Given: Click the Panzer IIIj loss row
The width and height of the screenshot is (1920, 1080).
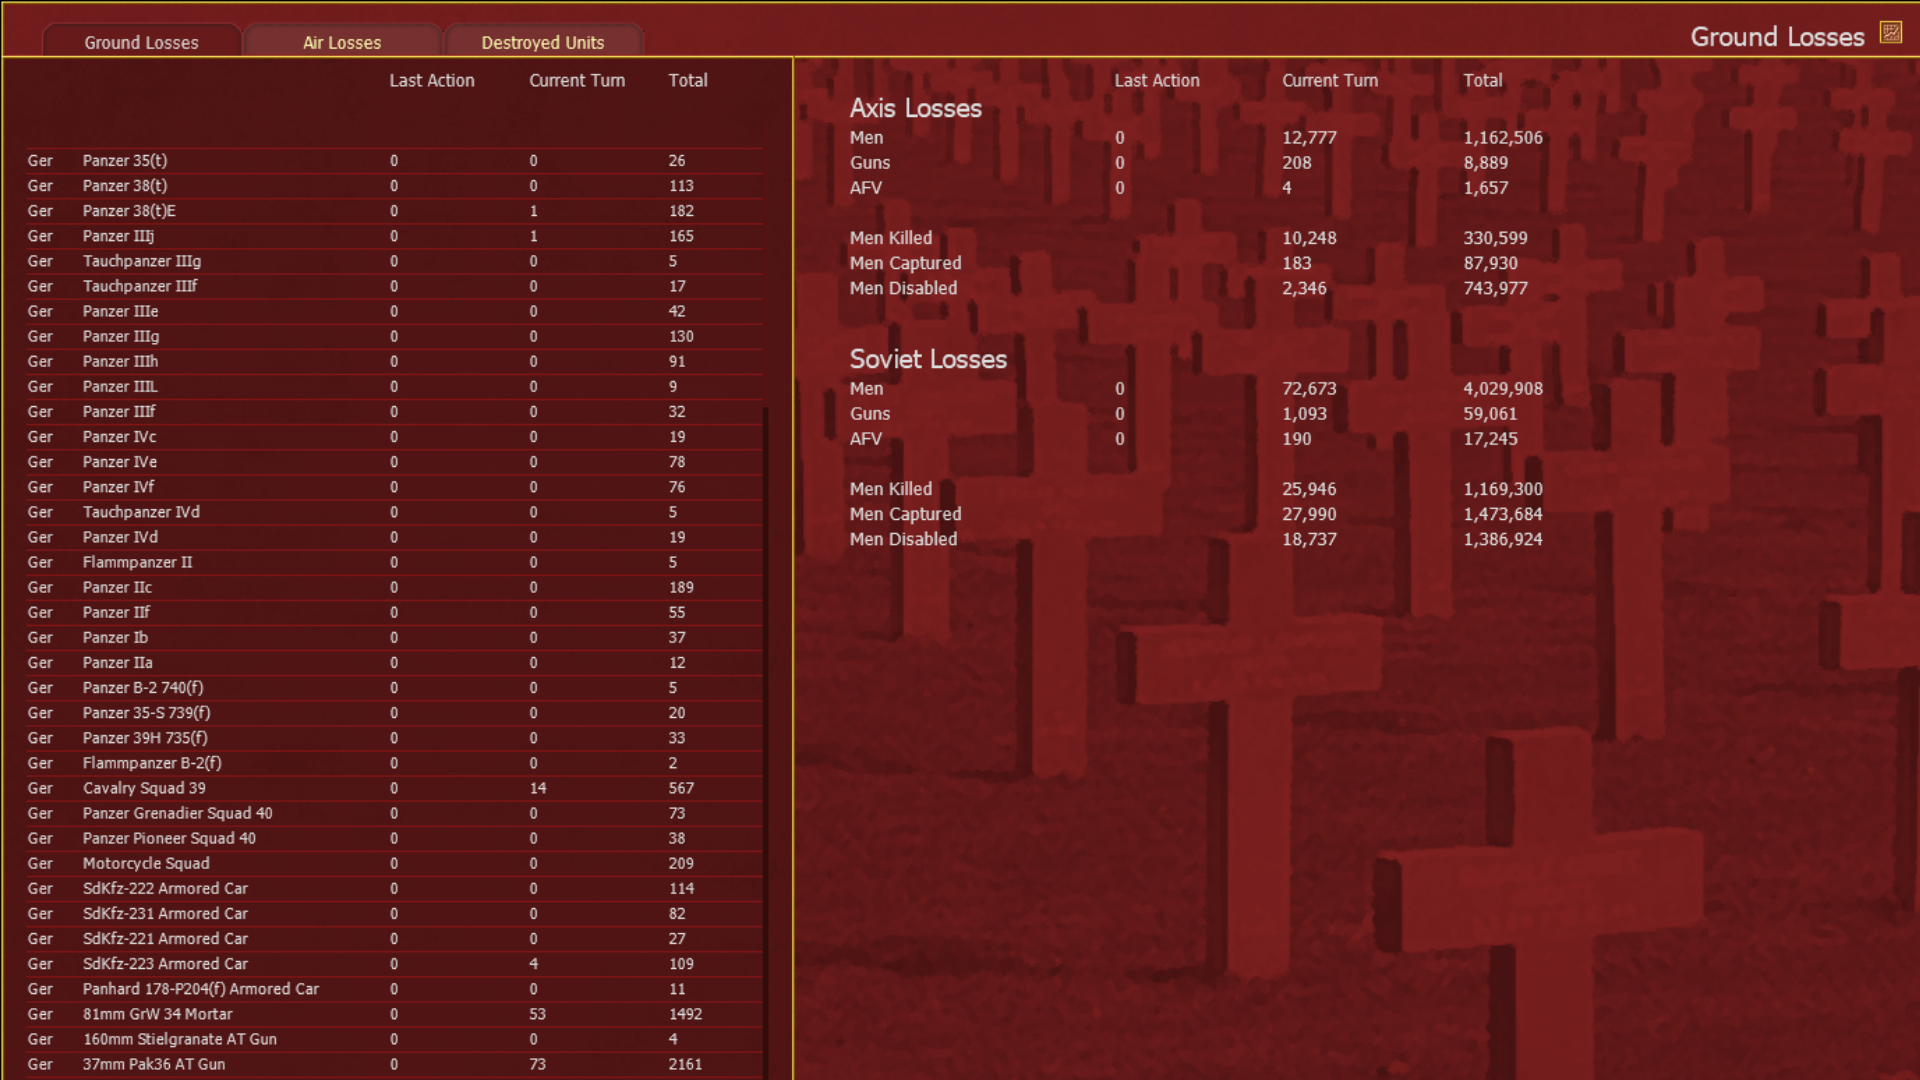Looking at the screenshot, I should click(118, 236).
